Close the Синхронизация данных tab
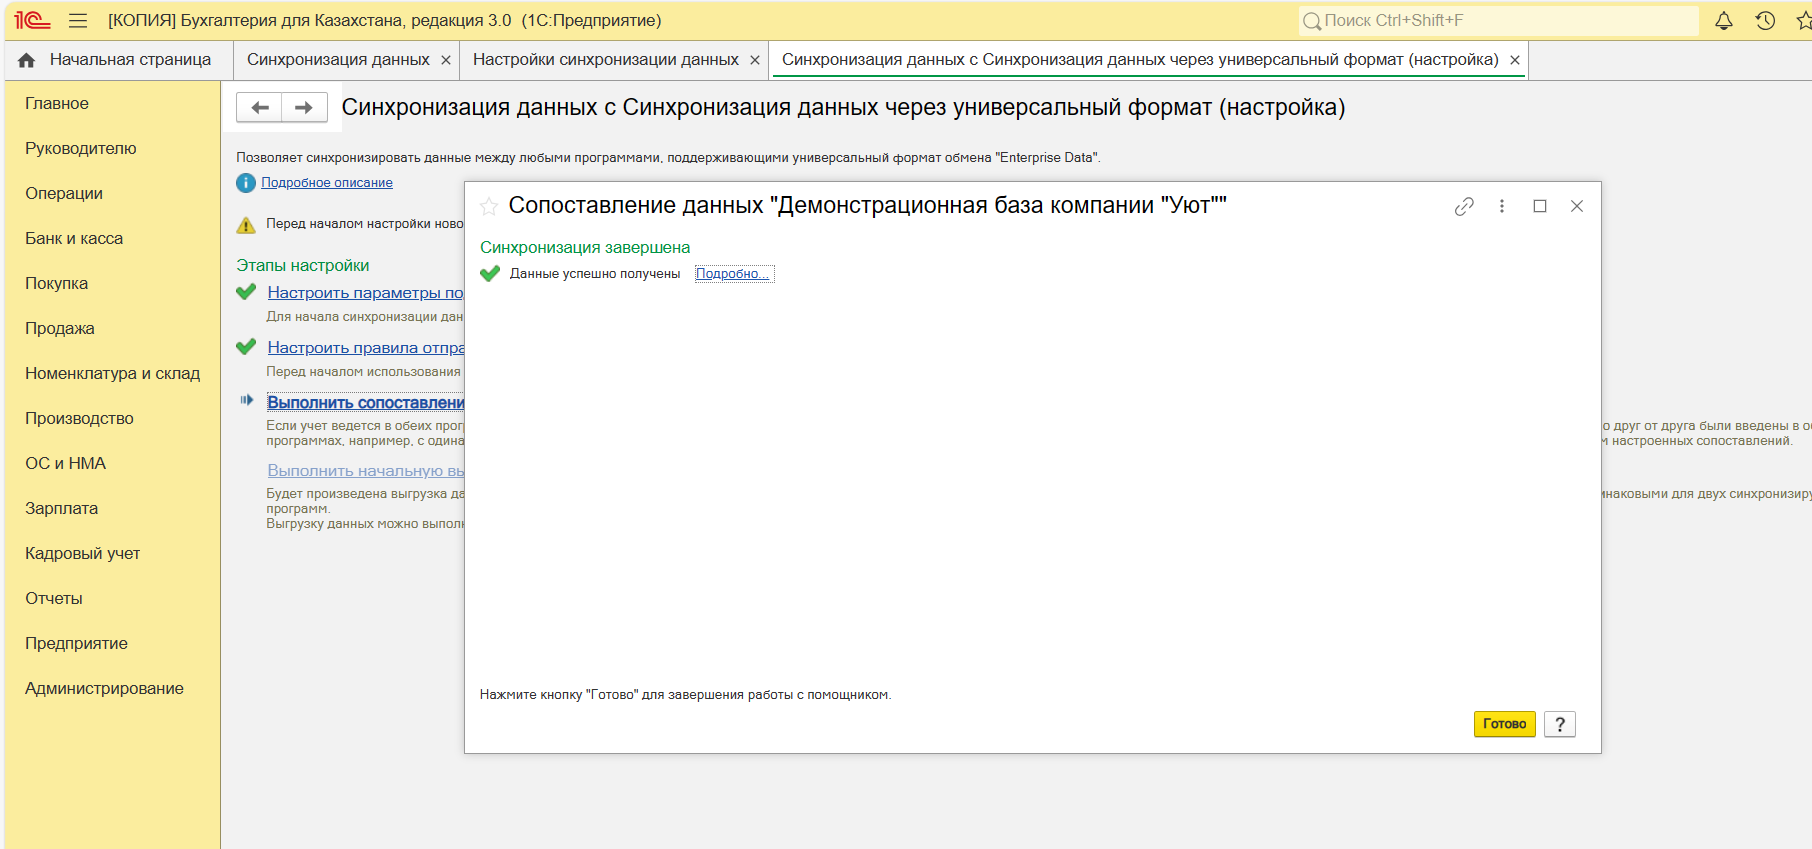 coord(446,61)
